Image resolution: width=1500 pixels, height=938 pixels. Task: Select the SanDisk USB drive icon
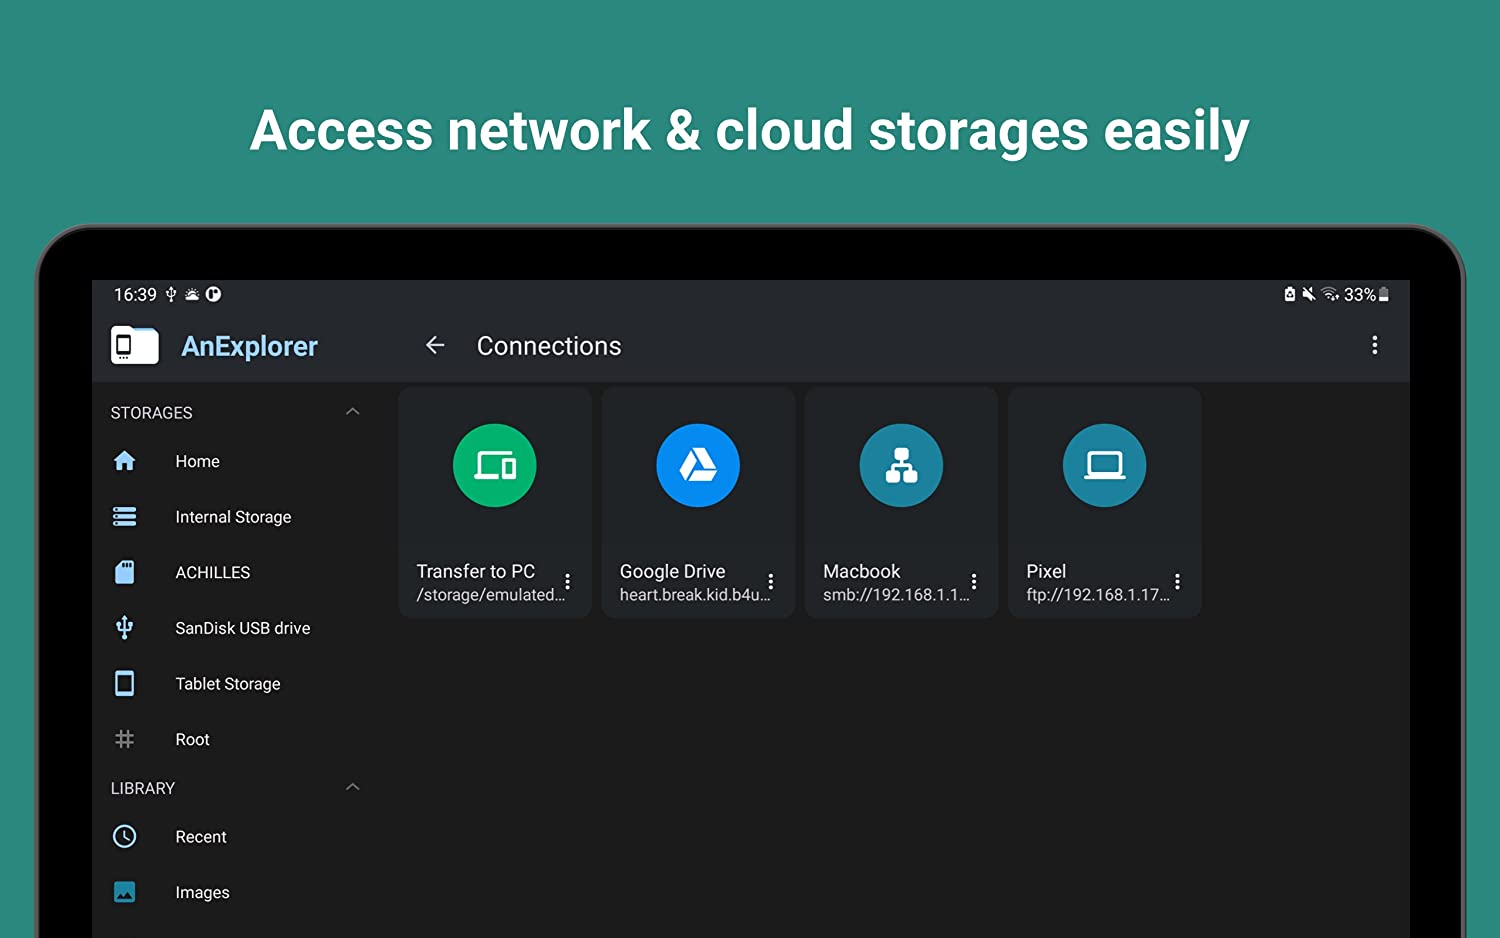(124, 627)
